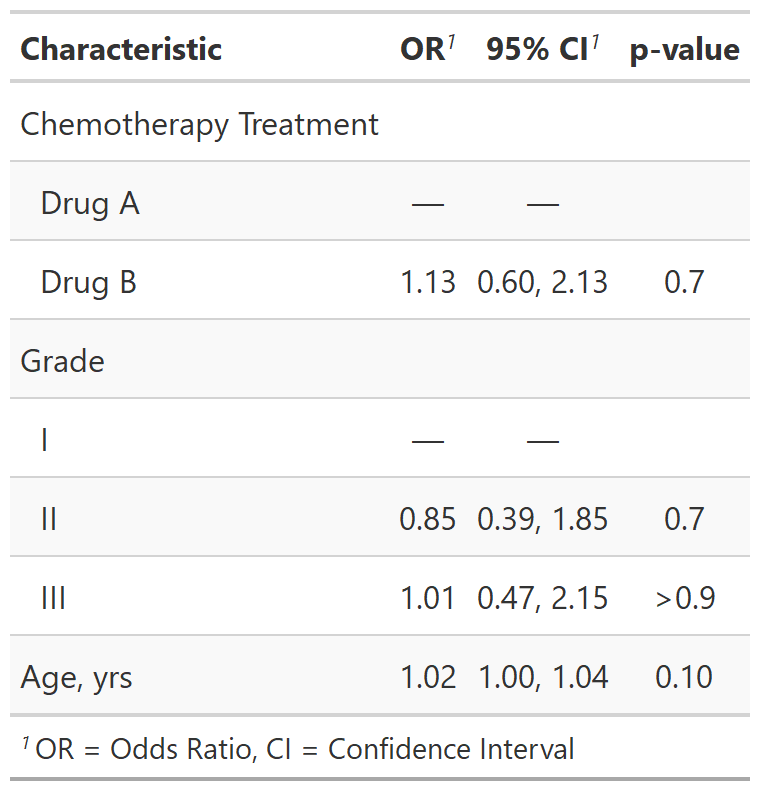Image resolution: width=760 pixels, height=791 pixels.
Task: Select Drug B odds ratio 1.13
Action: [x=428, y=283]
